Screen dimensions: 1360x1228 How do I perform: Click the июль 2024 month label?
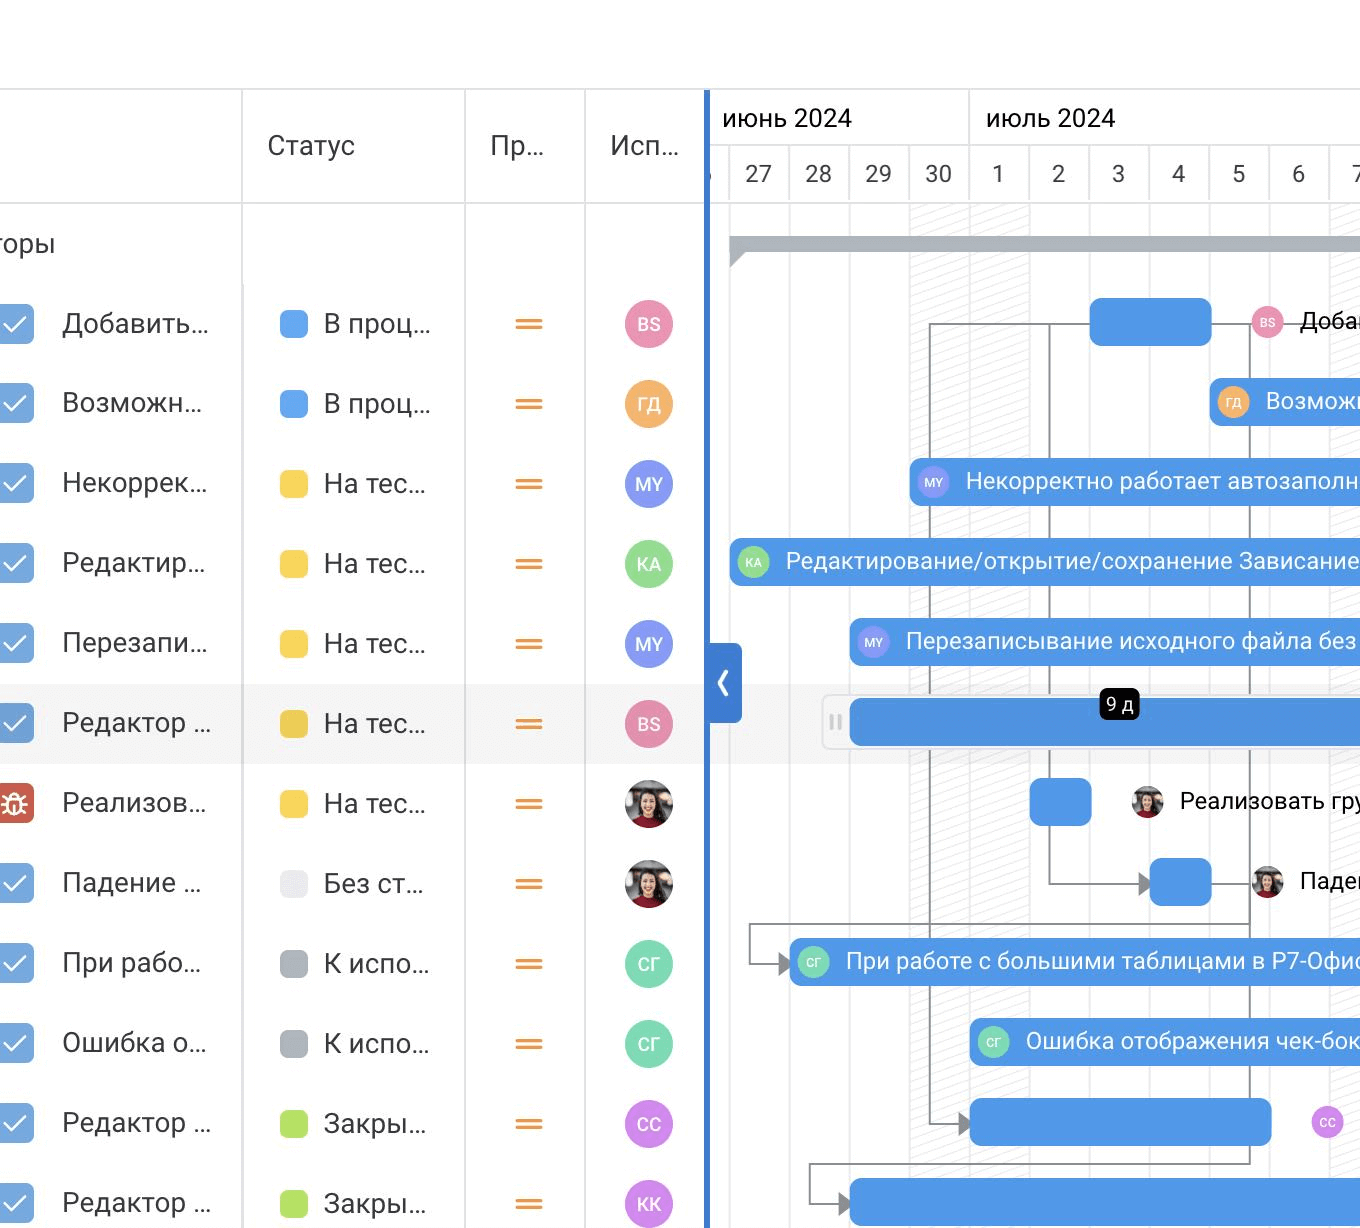(1050, 118)
